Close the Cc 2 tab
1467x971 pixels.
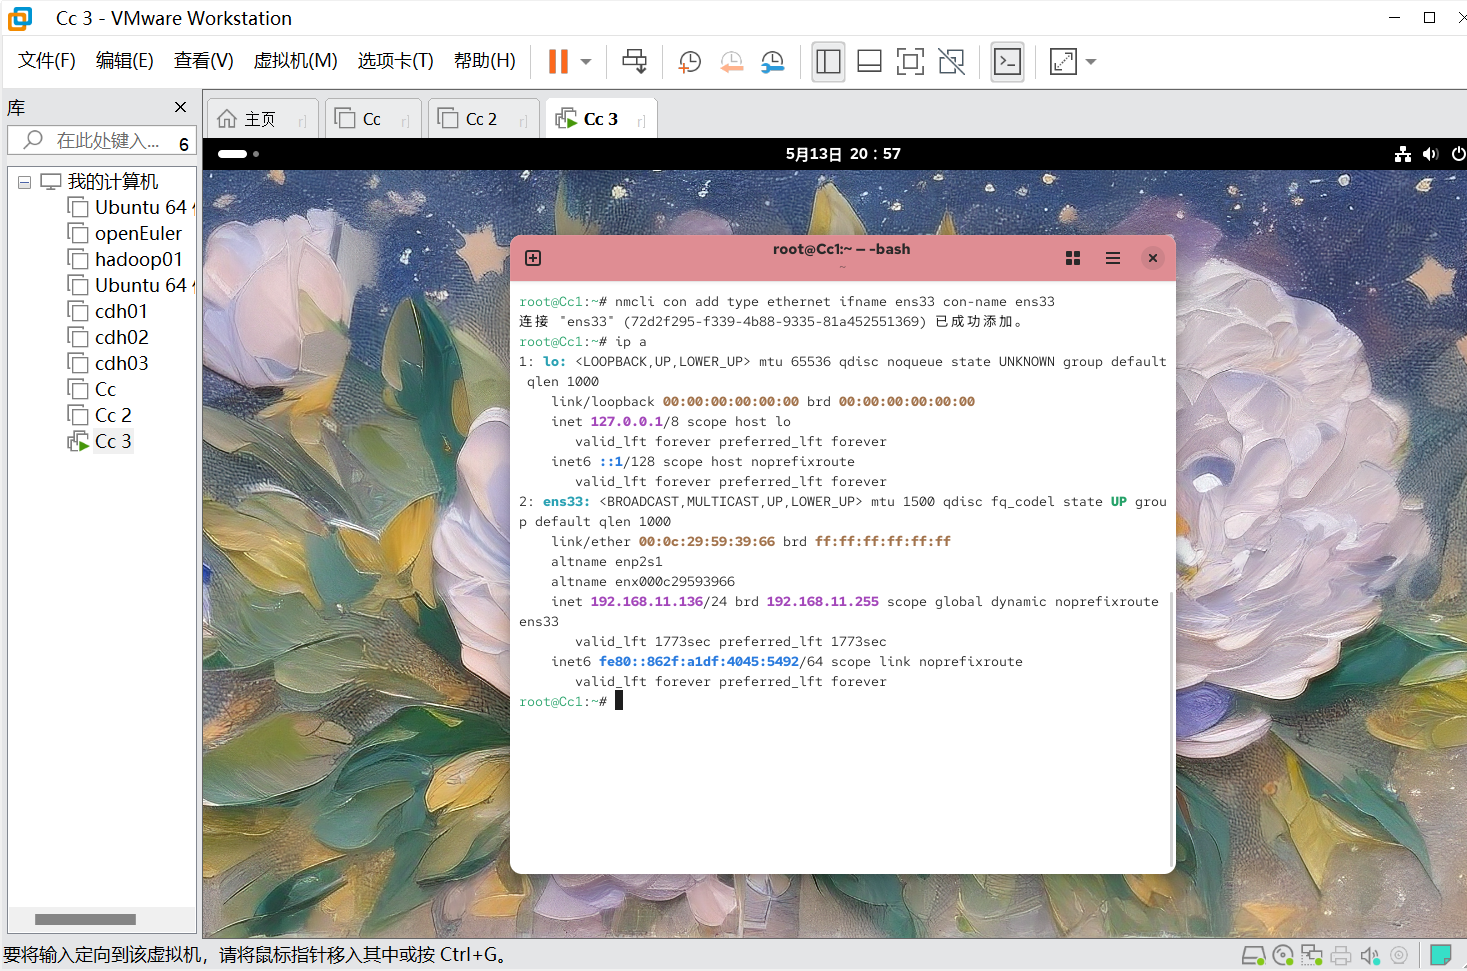523,121
